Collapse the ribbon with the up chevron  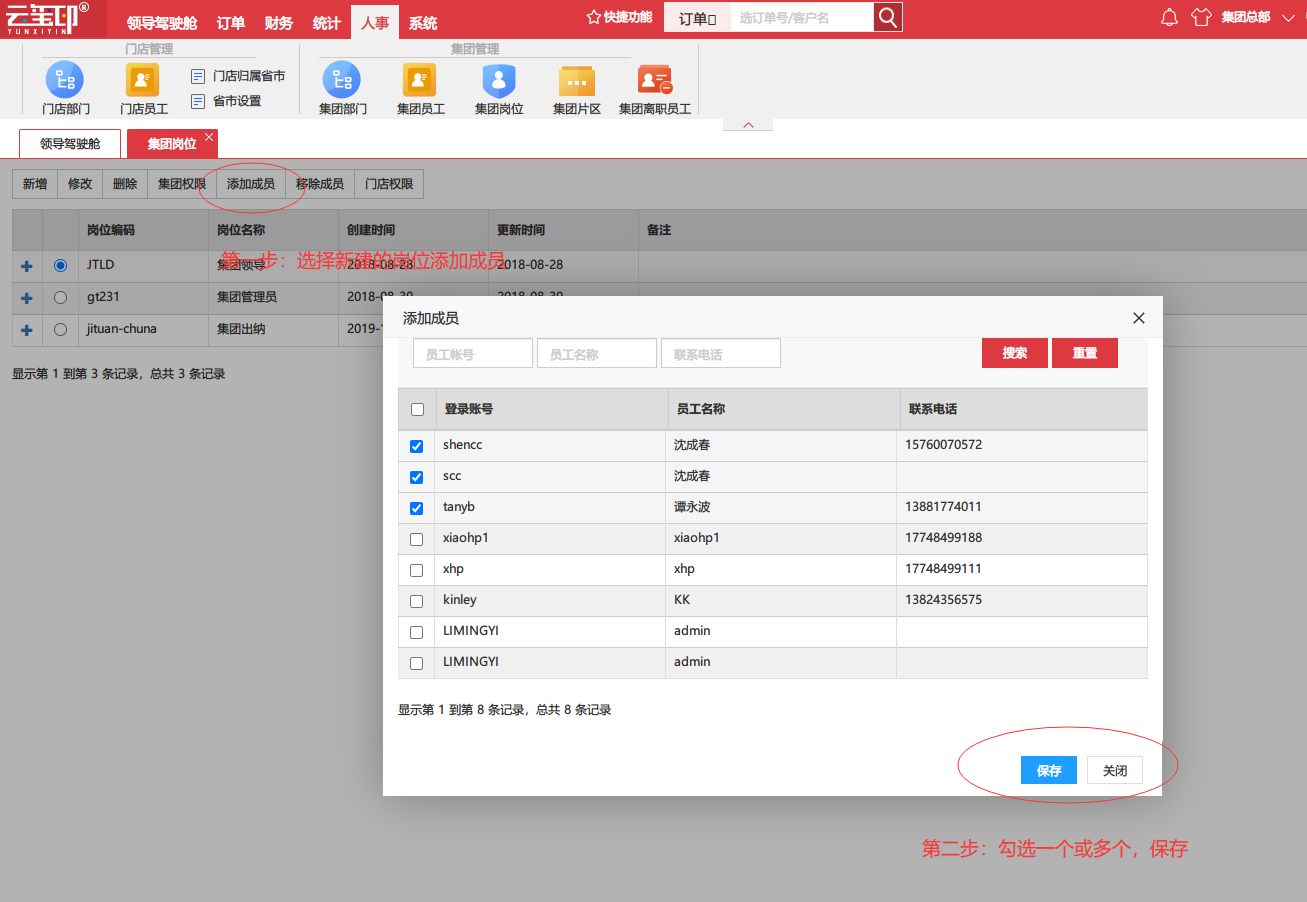[749, 125]
